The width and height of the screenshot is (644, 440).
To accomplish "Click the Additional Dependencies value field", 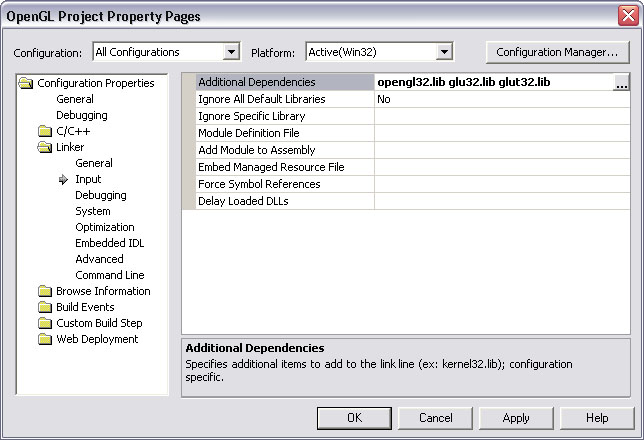I will click(493, 82).
